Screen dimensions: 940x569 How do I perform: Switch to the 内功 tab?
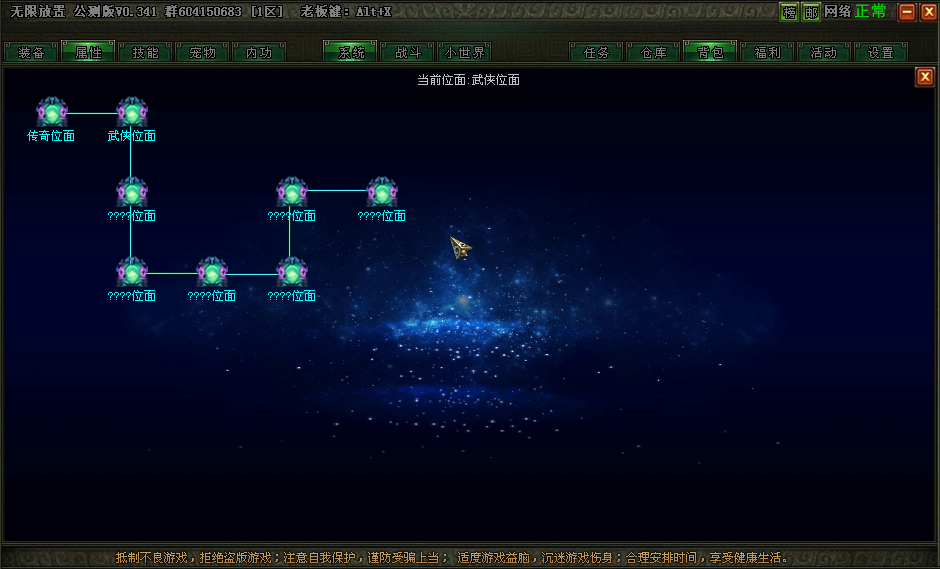(x=259, y=52)
